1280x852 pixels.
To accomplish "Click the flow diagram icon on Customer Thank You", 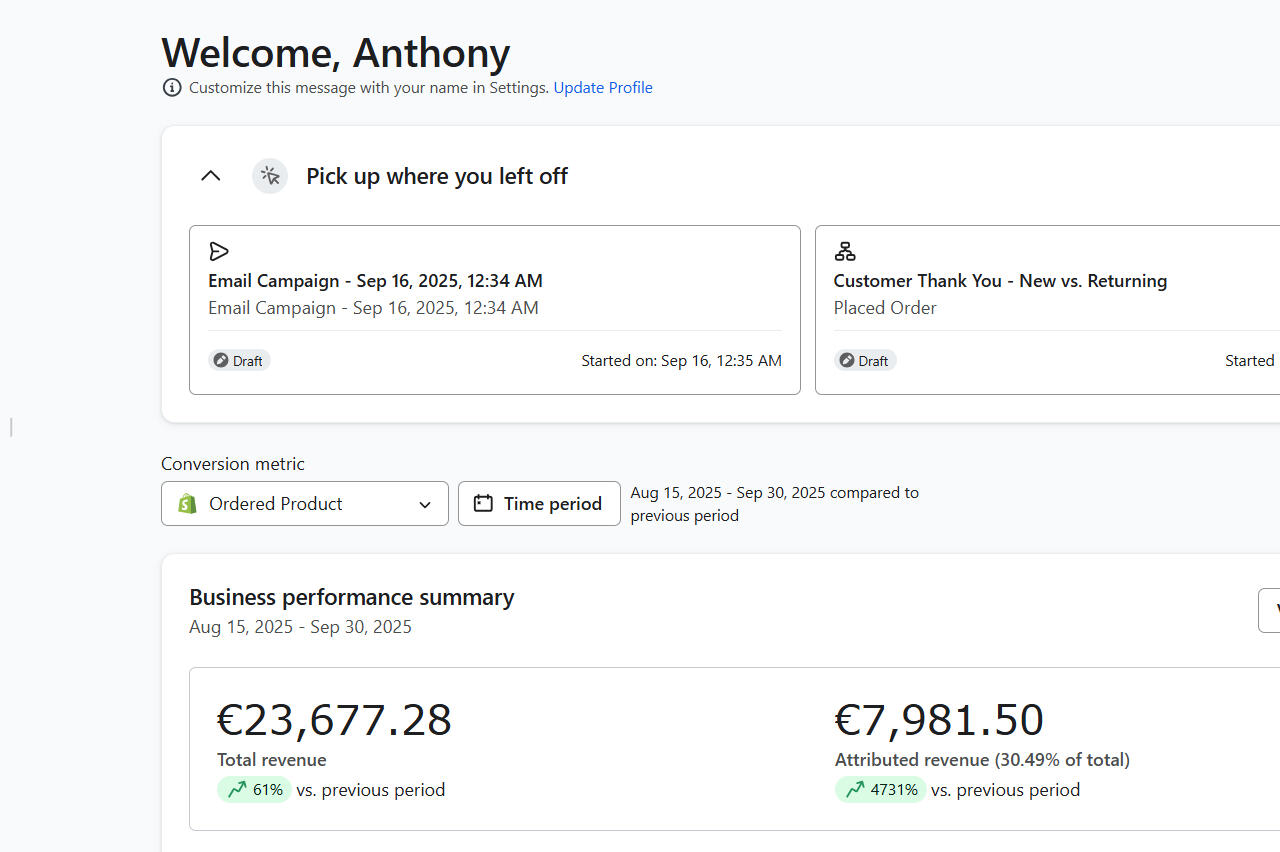I will [845, 251].
